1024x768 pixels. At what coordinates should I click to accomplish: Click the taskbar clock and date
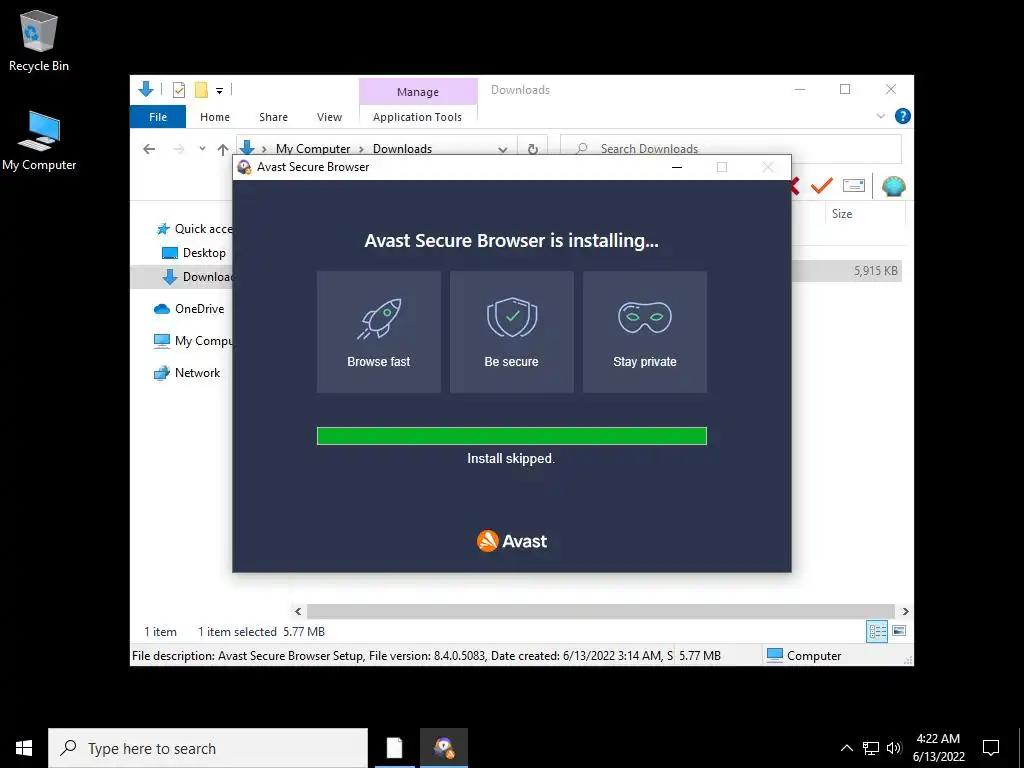[938, 748]
